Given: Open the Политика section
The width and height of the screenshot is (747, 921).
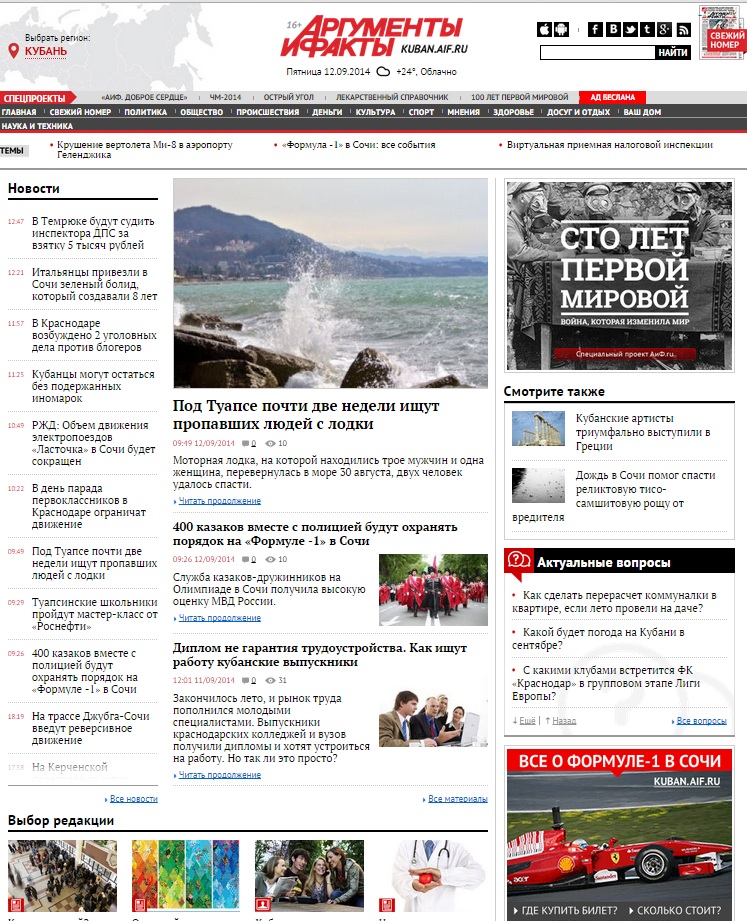Looking at the screenshot, I should coord(145,112).
